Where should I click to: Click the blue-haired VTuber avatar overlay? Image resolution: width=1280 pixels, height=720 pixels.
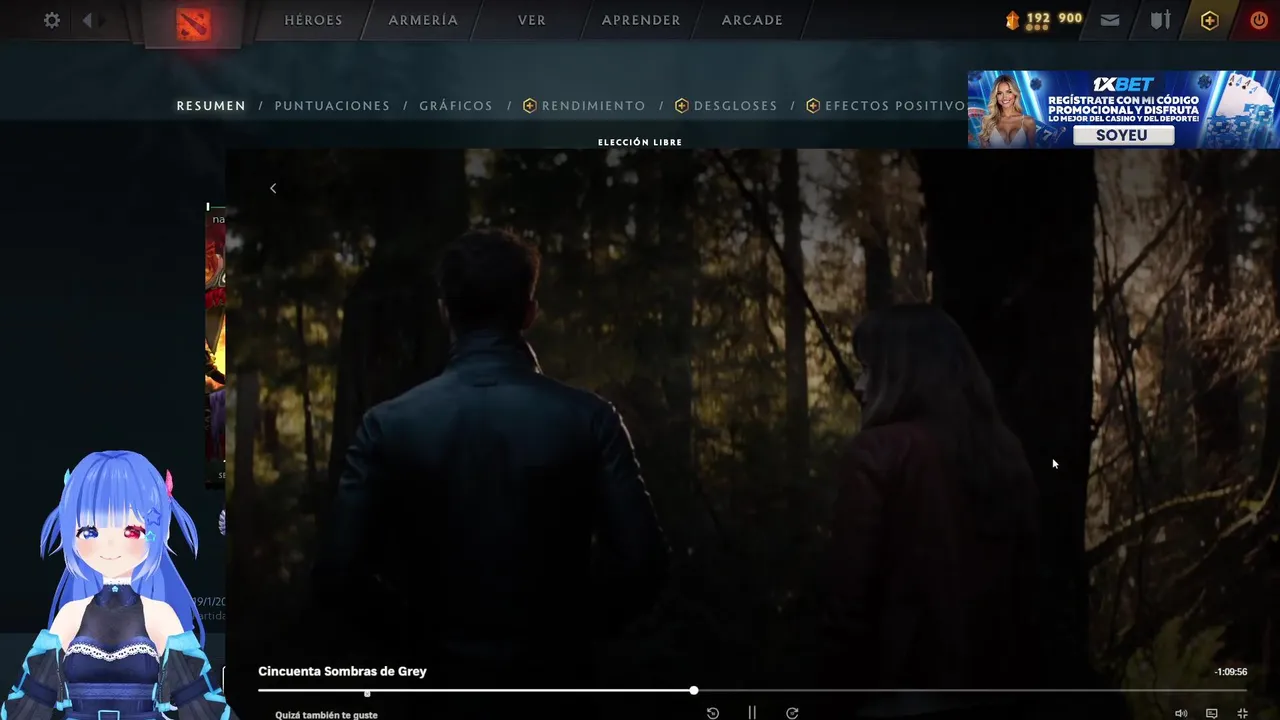[x=115, y=586]
